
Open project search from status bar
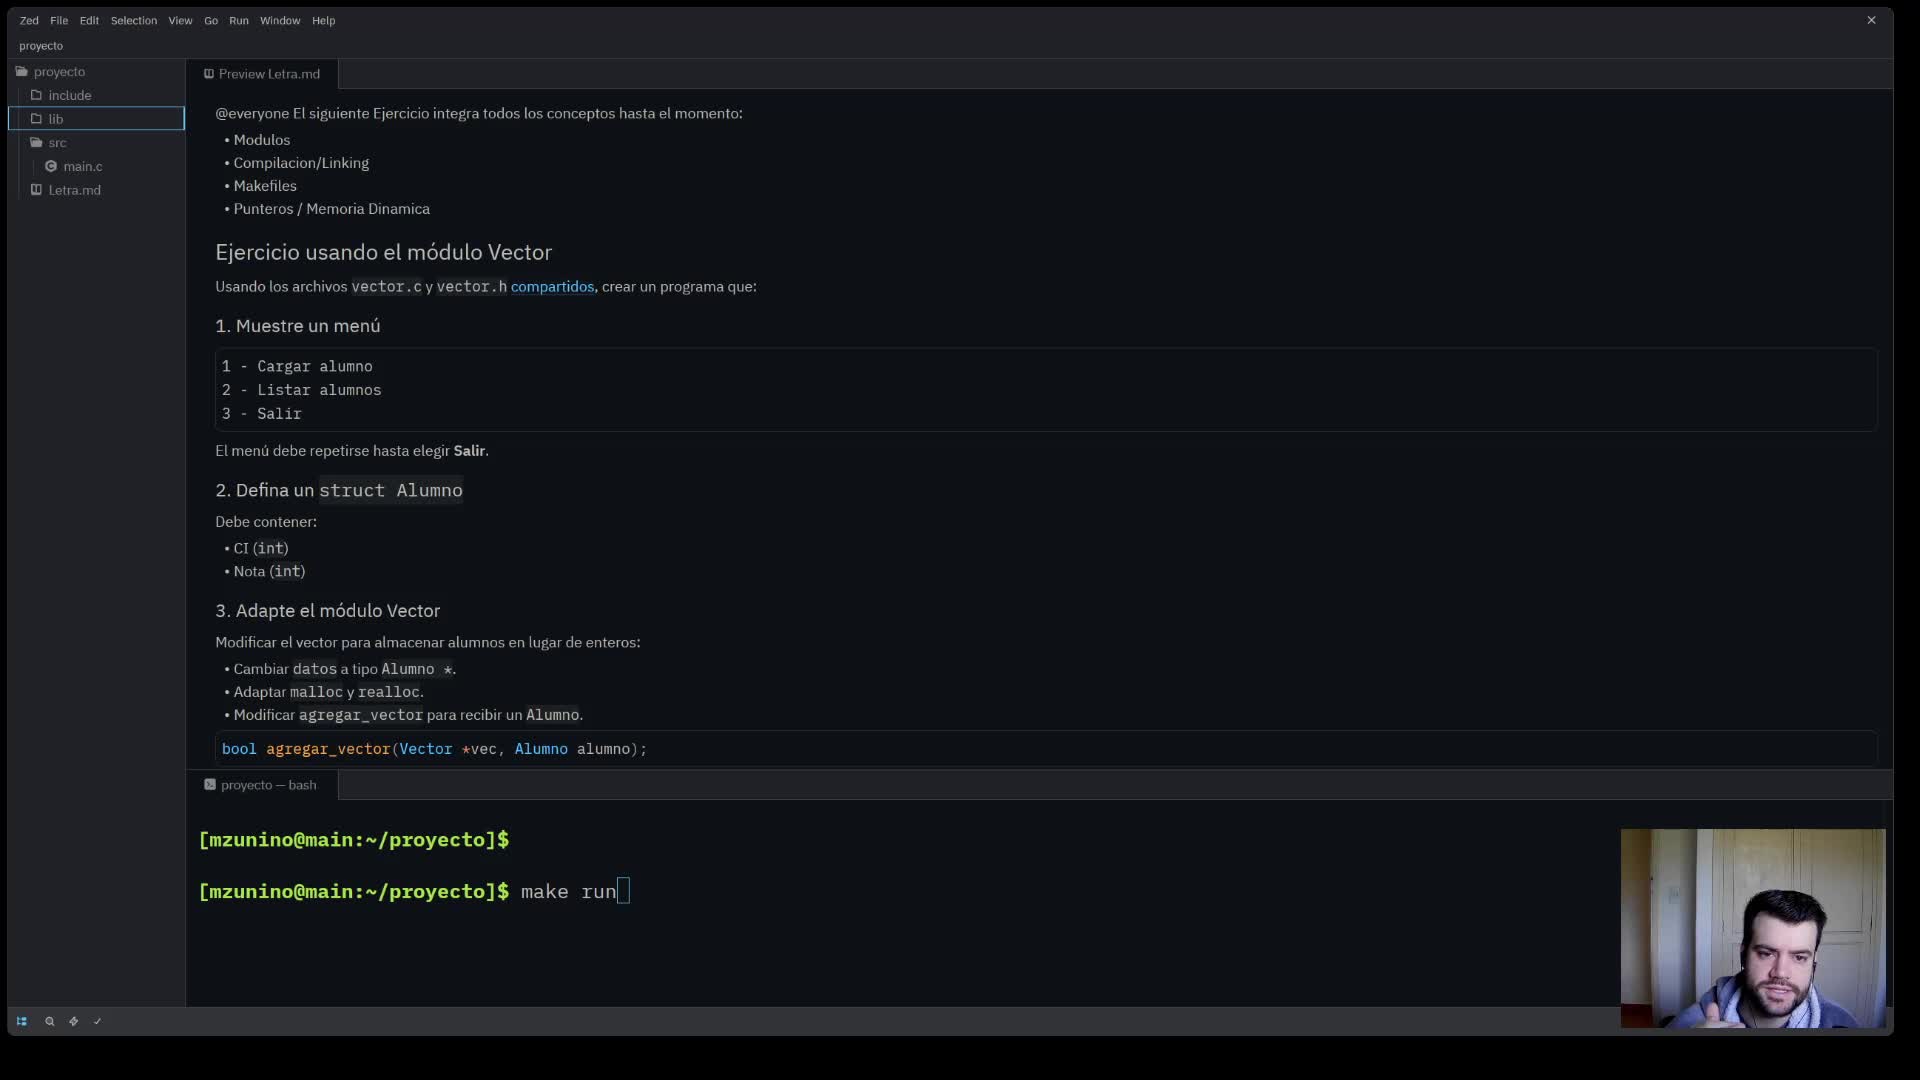click(x=49, y=1021)
